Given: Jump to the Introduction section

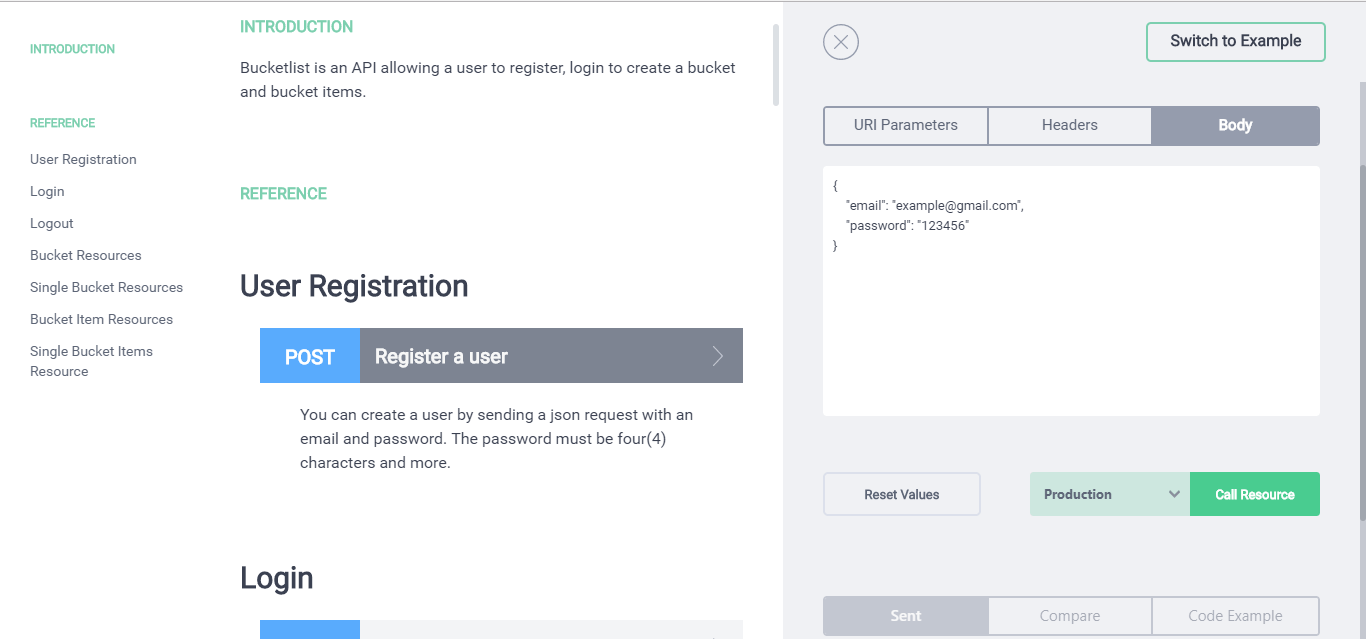Looking at the screenshot, I should pos(72,48).
